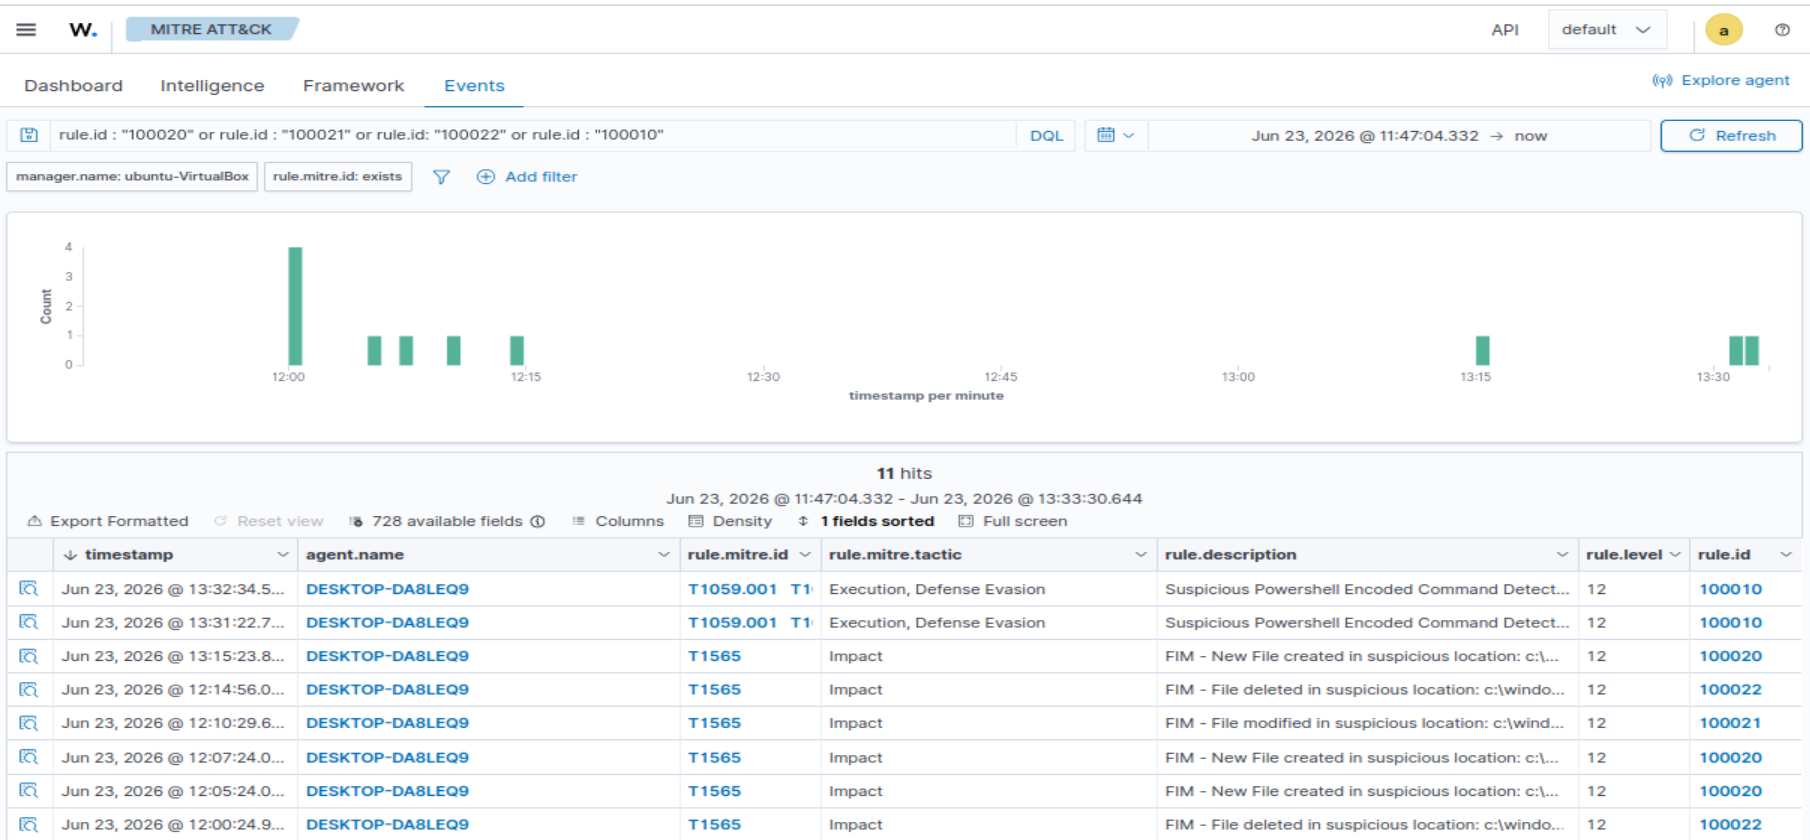Open rule 100010 link in 13:31:22 row
The width and height of the screenshot is (1810, 840).
coord(1730,622)
